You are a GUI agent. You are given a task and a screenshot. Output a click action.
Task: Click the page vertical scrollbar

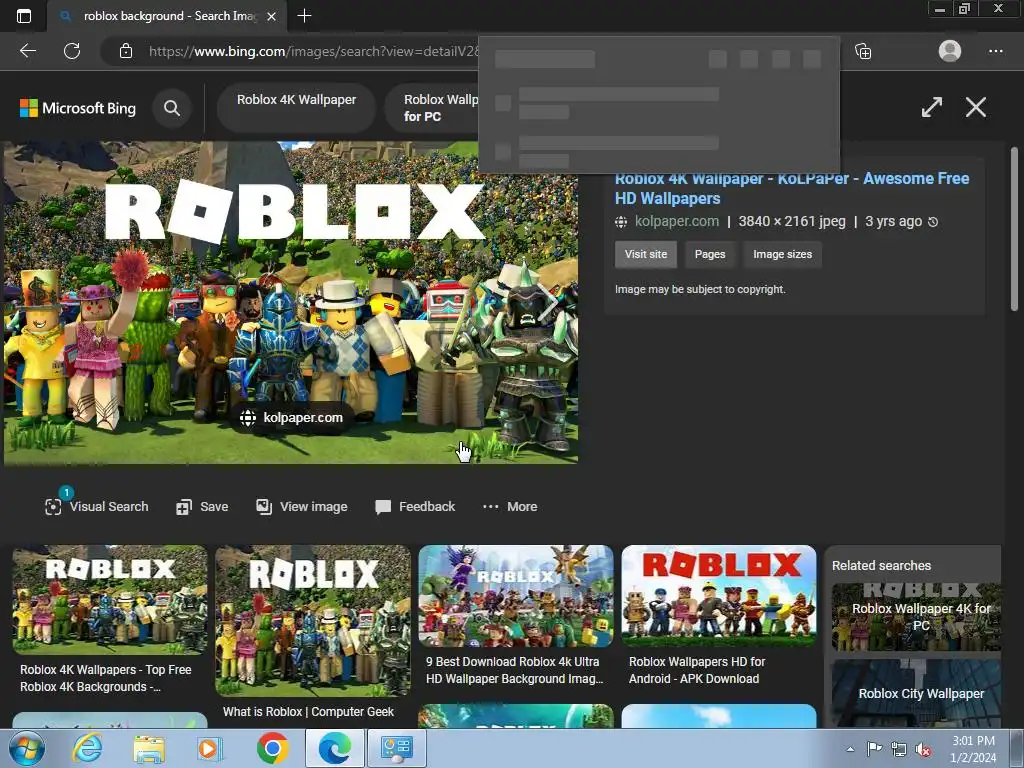coord(1014,228)
